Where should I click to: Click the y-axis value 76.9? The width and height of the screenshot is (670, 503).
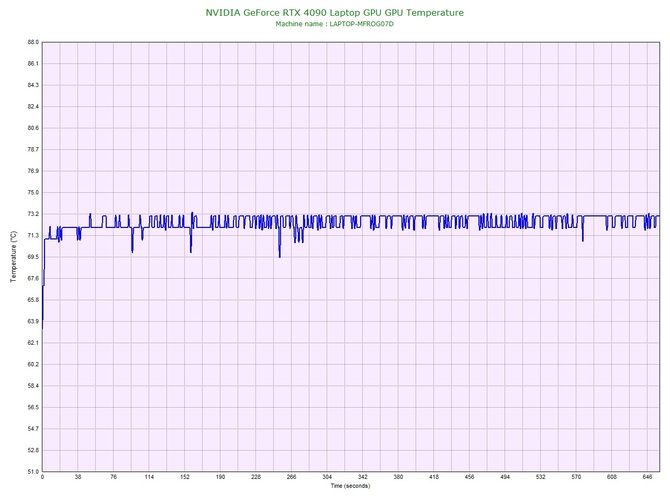pyautogui.click(x=33, y=171)
